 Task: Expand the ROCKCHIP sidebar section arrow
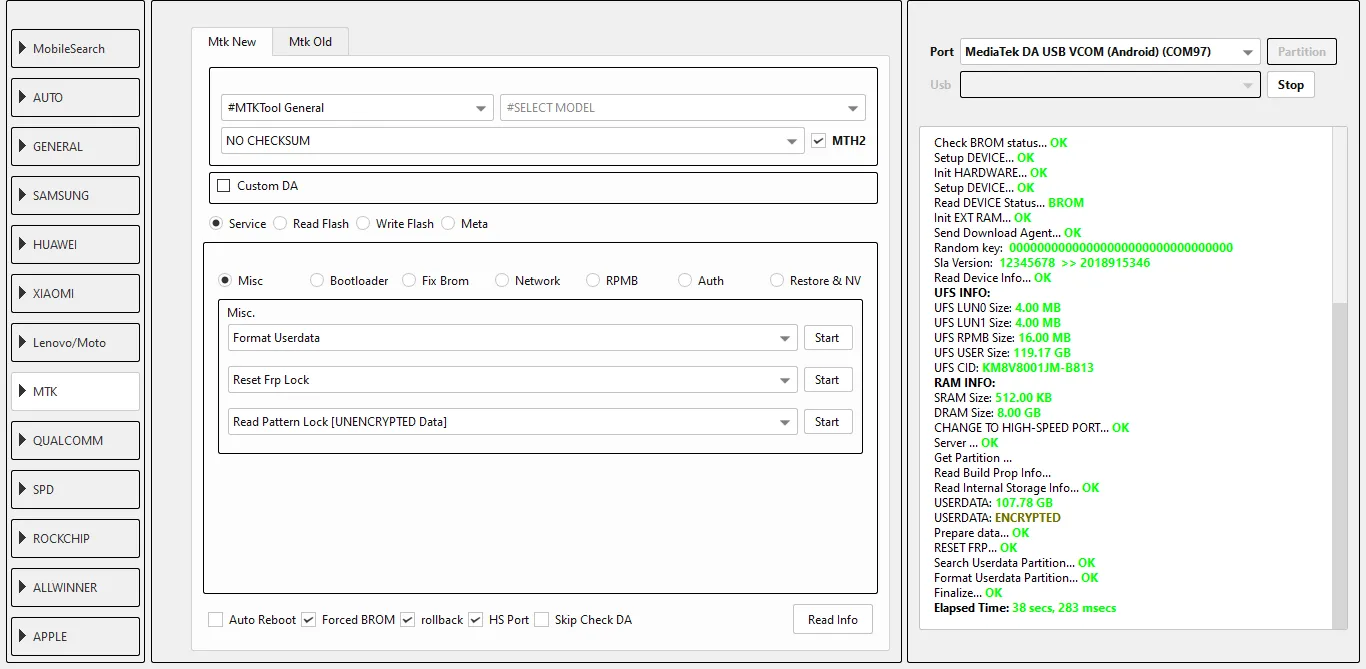pos(23,538)
